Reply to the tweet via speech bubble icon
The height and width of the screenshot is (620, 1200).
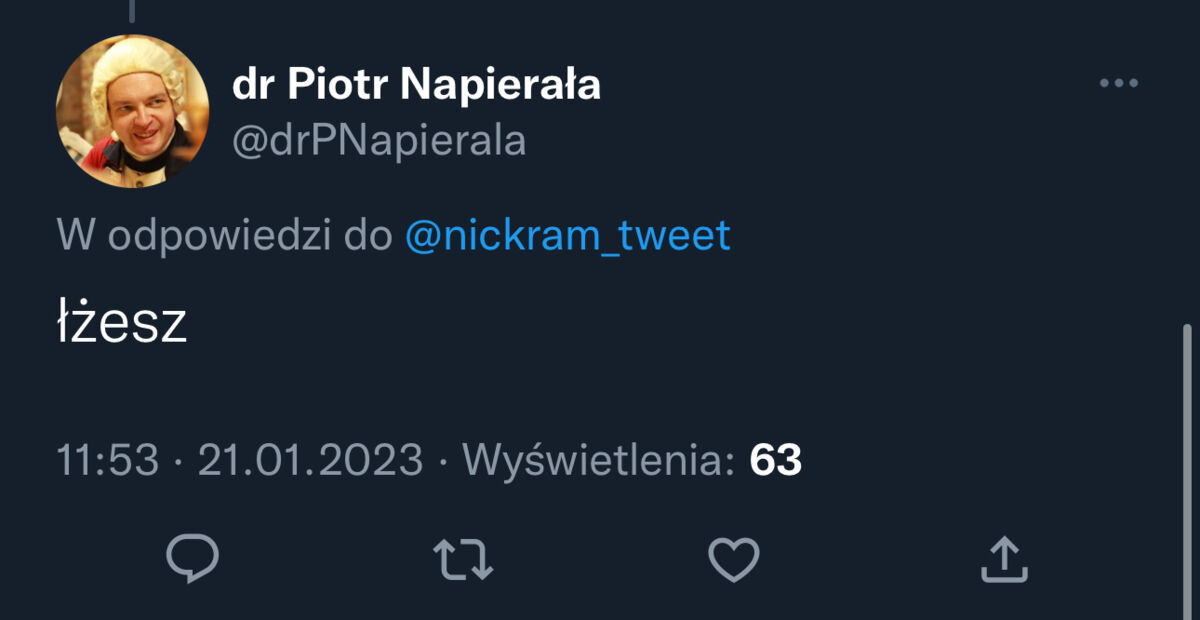[192, 559]
